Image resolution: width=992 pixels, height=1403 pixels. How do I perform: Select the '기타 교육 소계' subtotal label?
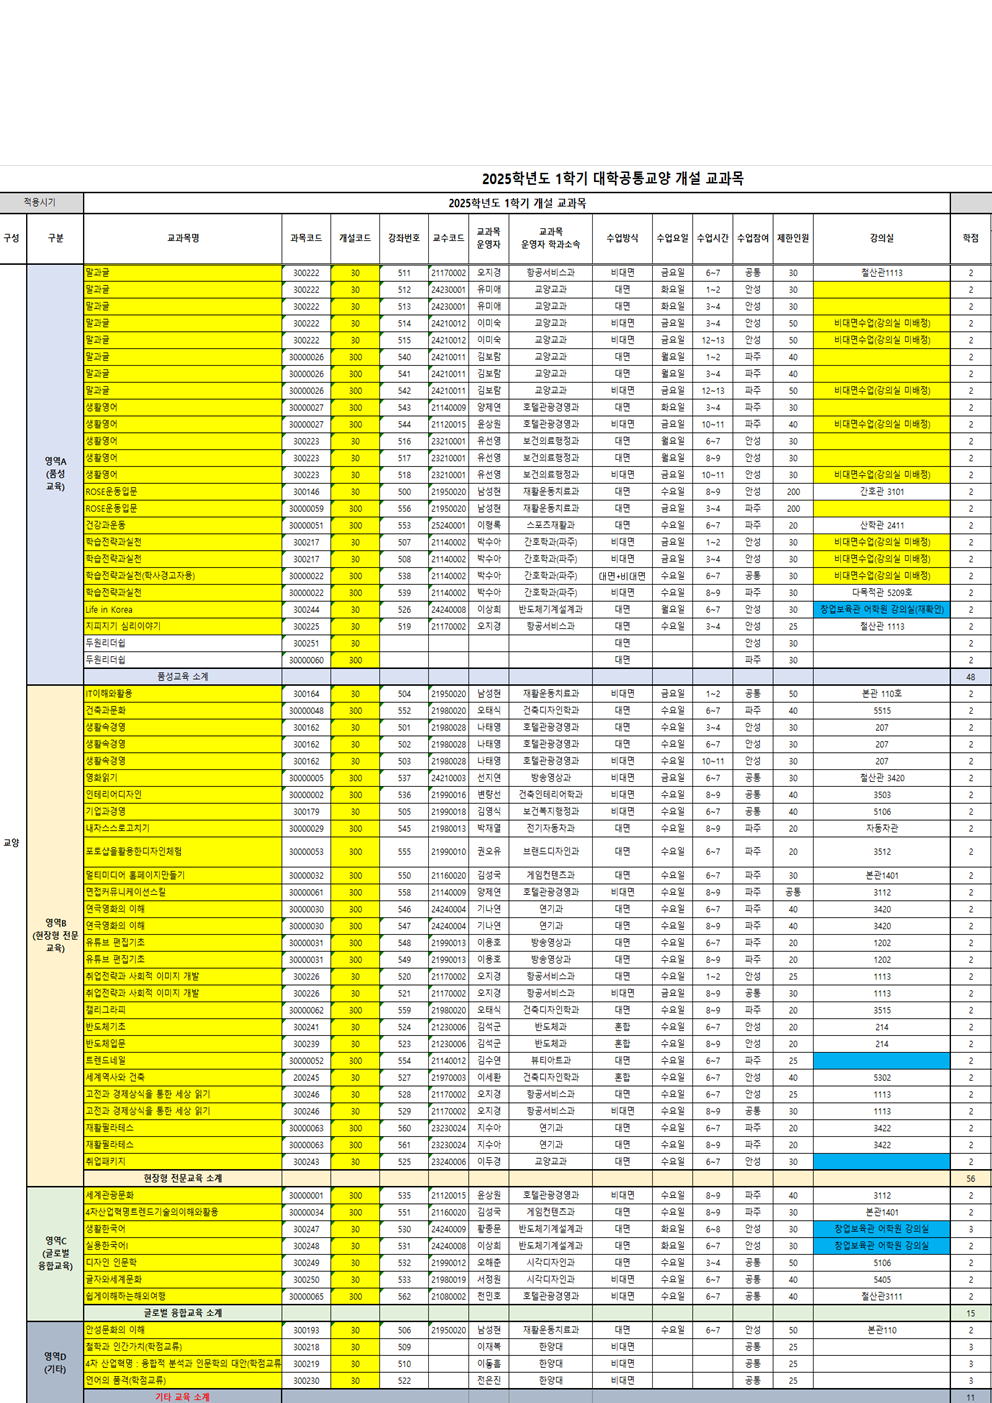[x=183, y=1396]
